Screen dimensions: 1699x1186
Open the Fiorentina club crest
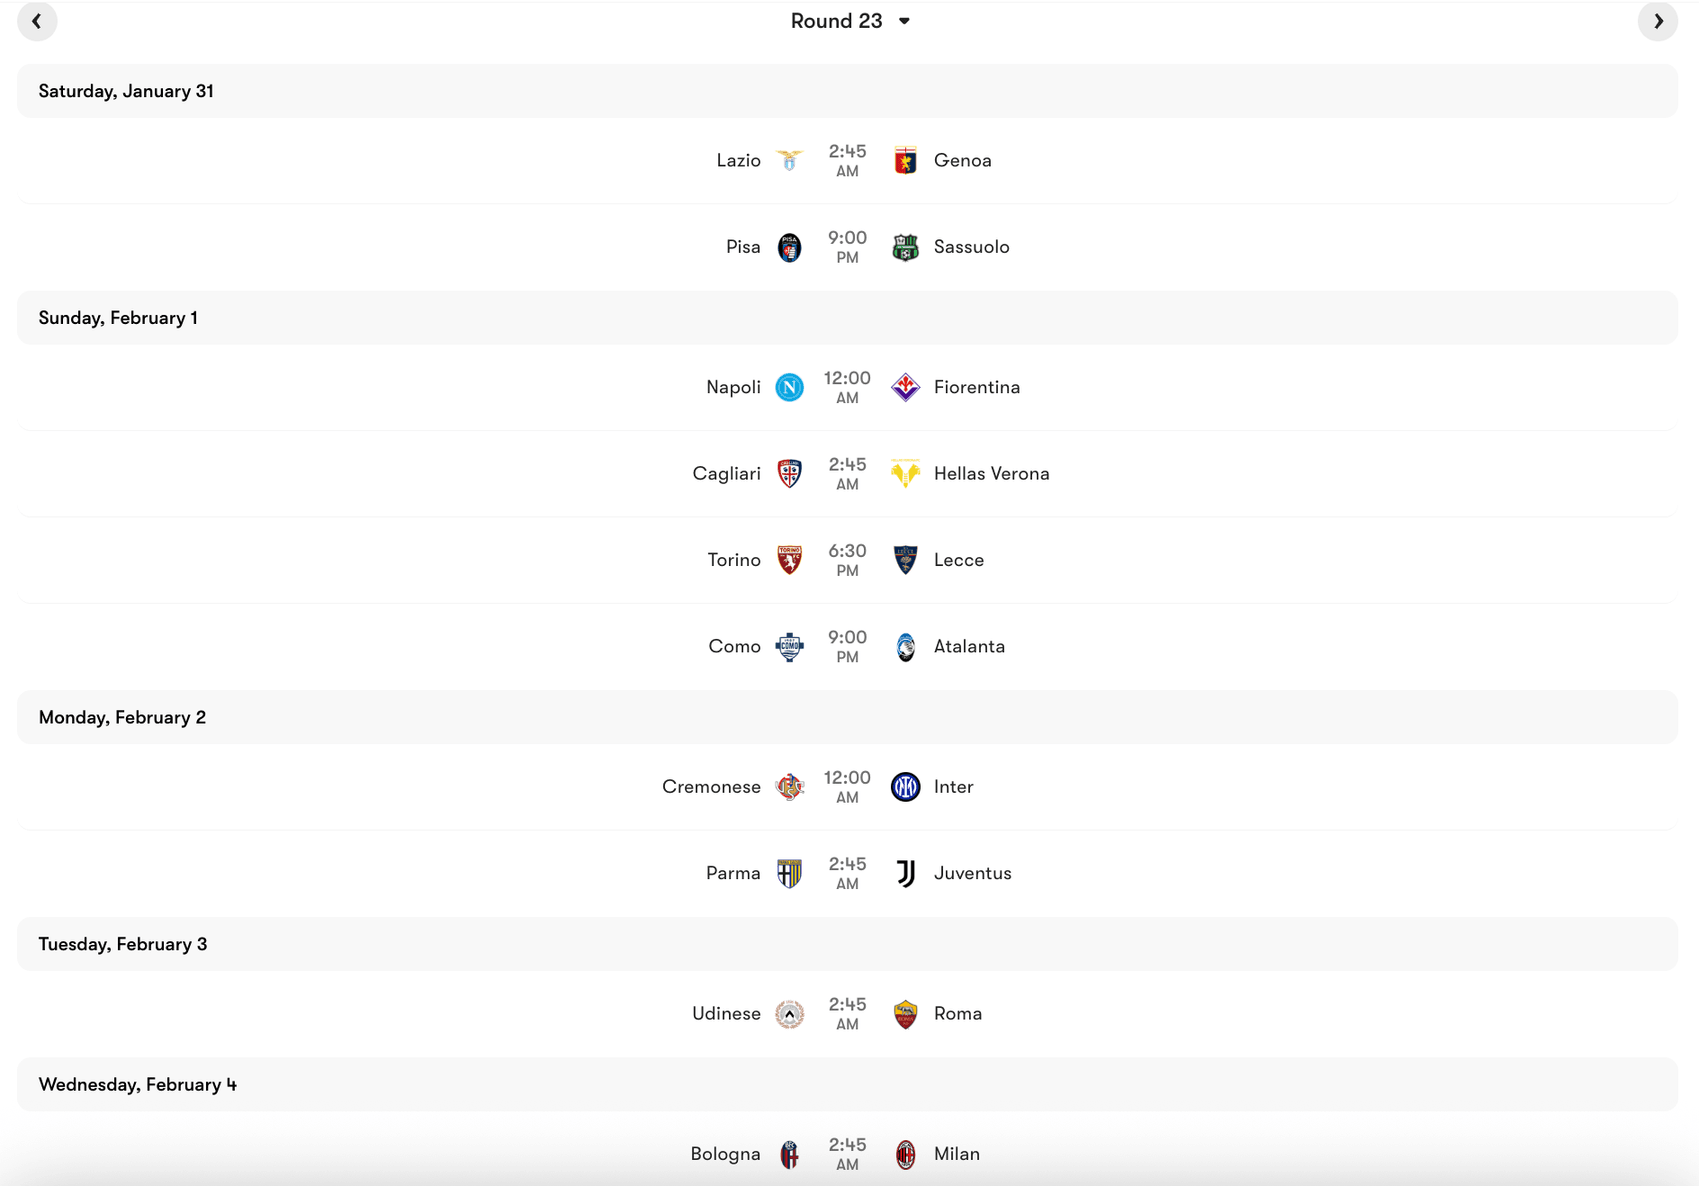pos(905,387)
